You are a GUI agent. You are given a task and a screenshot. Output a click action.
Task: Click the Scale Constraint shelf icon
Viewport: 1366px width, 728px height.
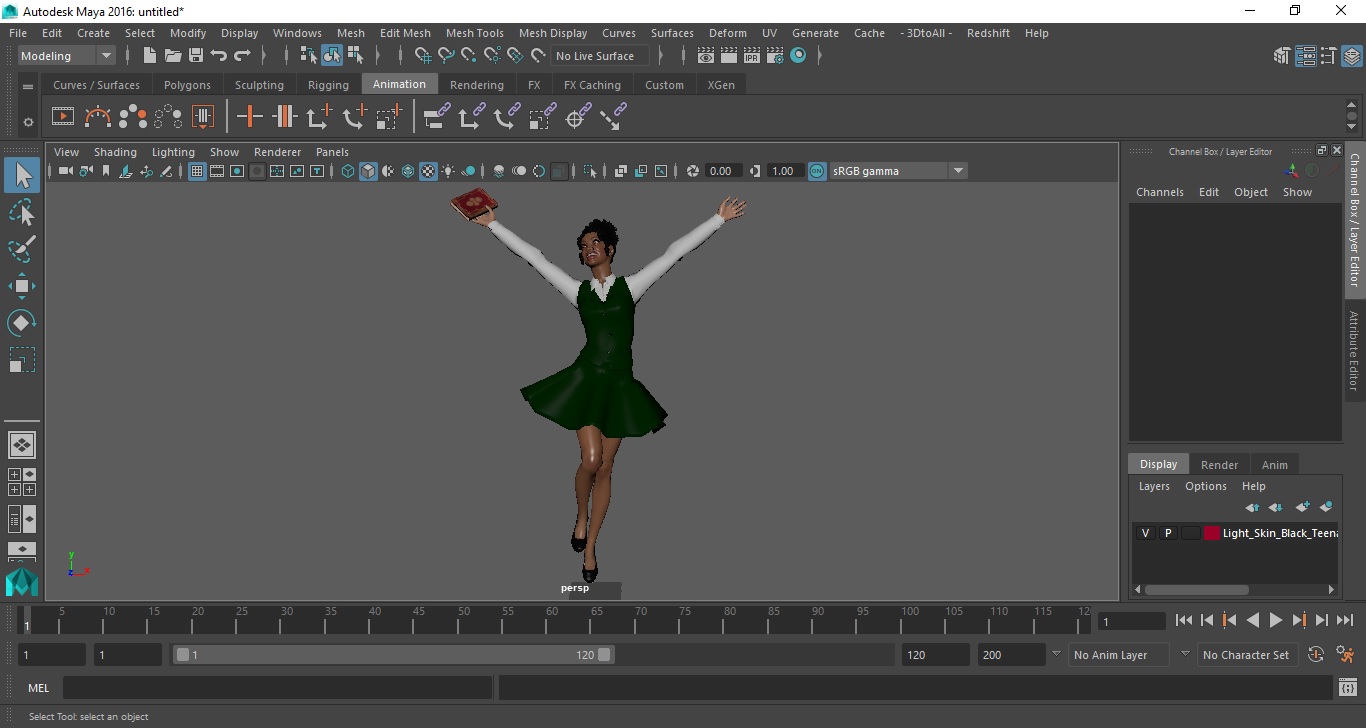point(542,117)
